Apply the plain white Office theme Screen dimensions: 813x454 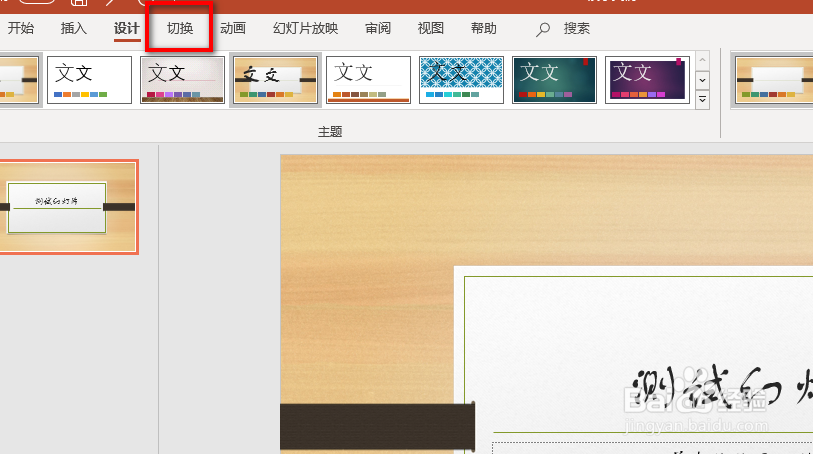coord(89,80)
